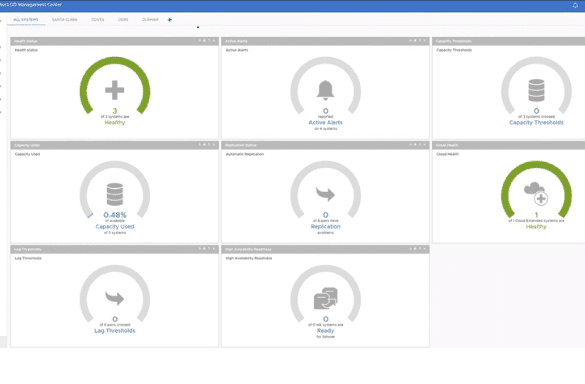The image size is (585, 384).
Task: Switch to the SANTA CLARA tab
Action: (x=65, y=20)
